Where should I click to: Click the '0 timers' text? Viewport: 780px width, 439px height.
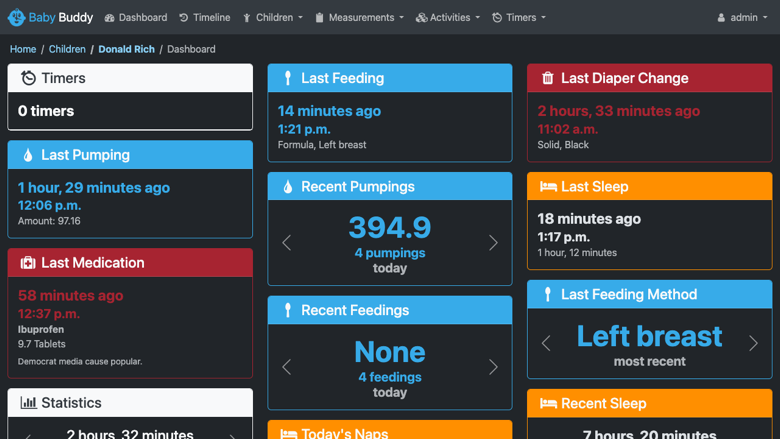[46, 111]
